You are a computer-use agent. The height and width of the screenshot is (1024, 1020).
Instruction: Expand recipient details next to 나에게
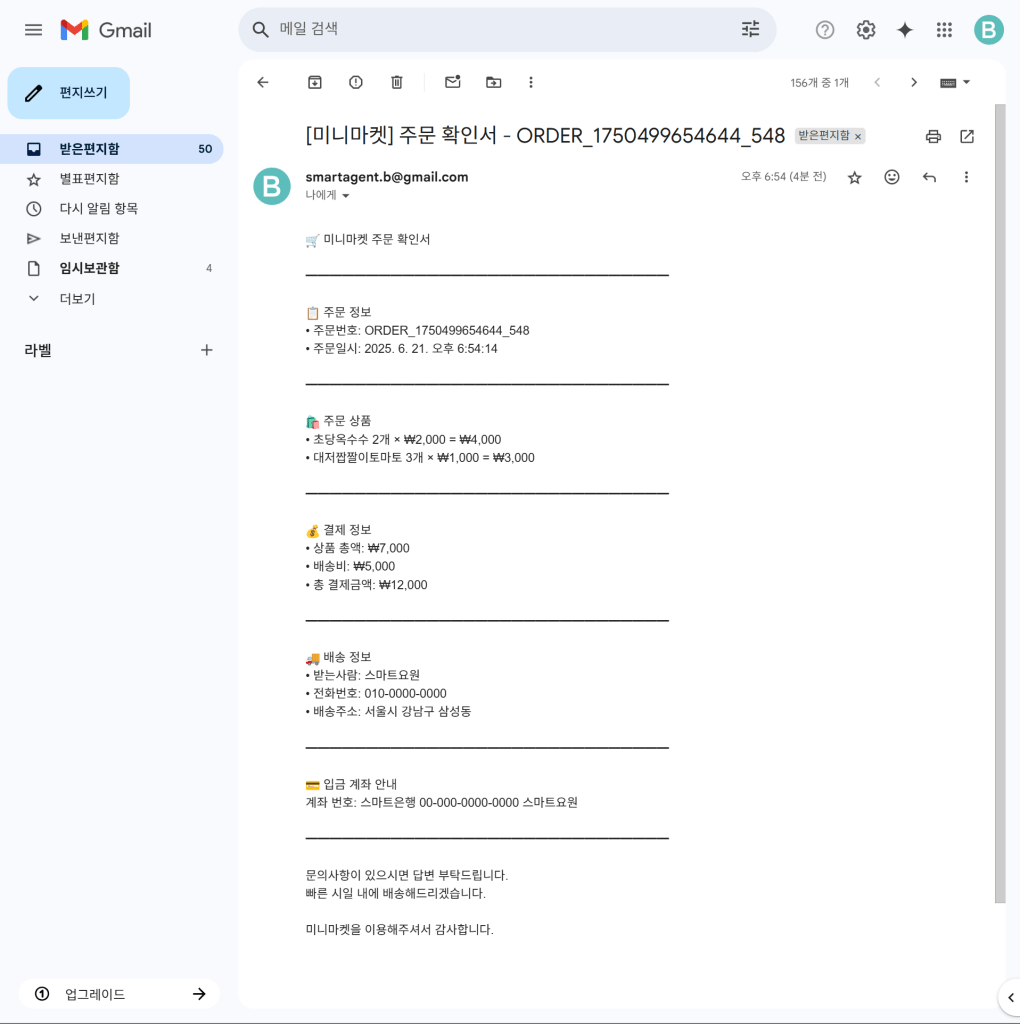(x=346, y=196)
